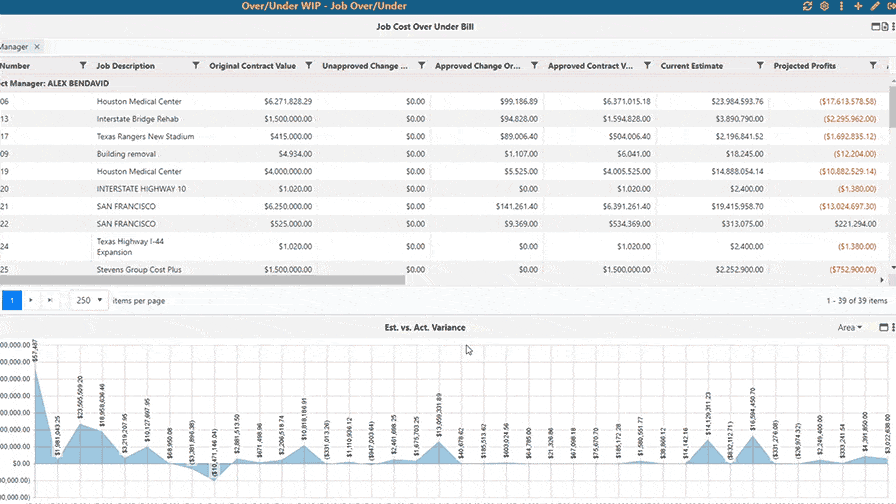This screenshot has width=896, height=504.
Task: Sort by Unapproved Change header
Action: coord(365,66)
